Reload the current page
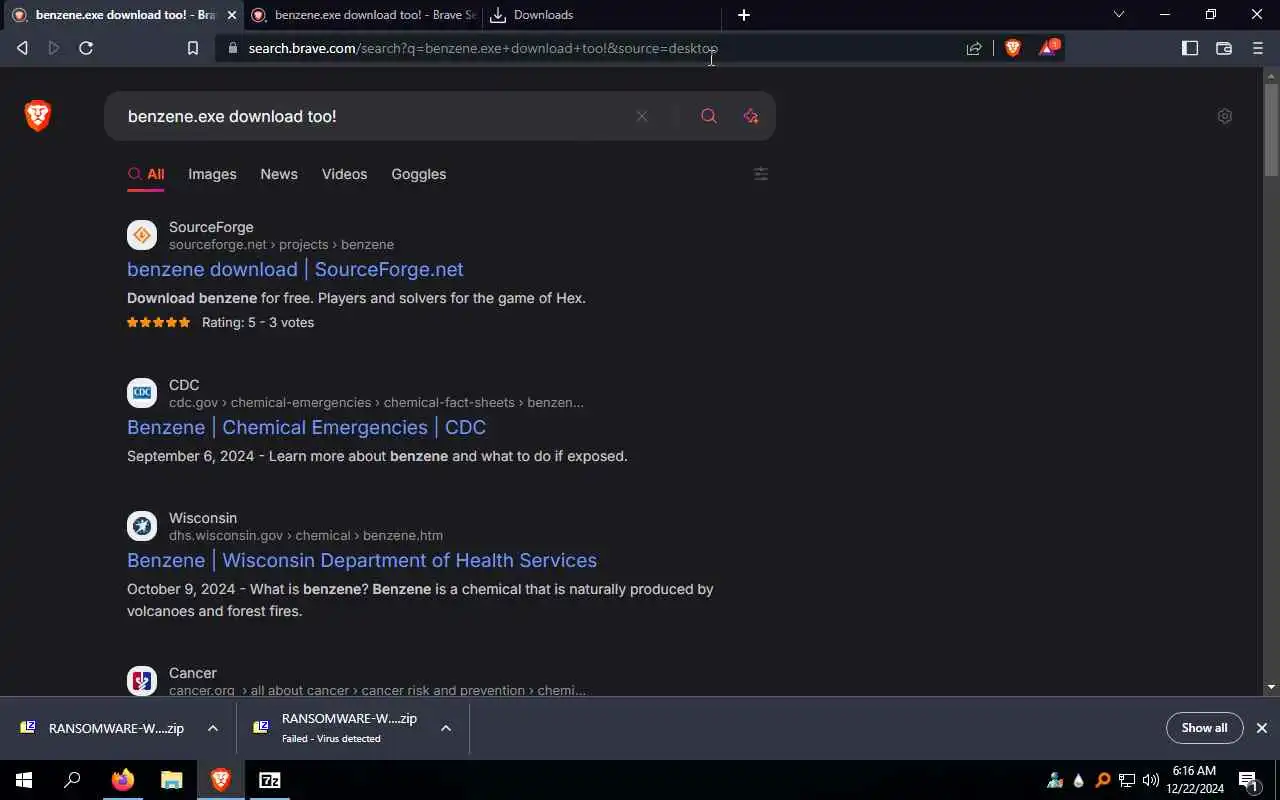The image size is (1280, 800). click(x=86, y=48)
